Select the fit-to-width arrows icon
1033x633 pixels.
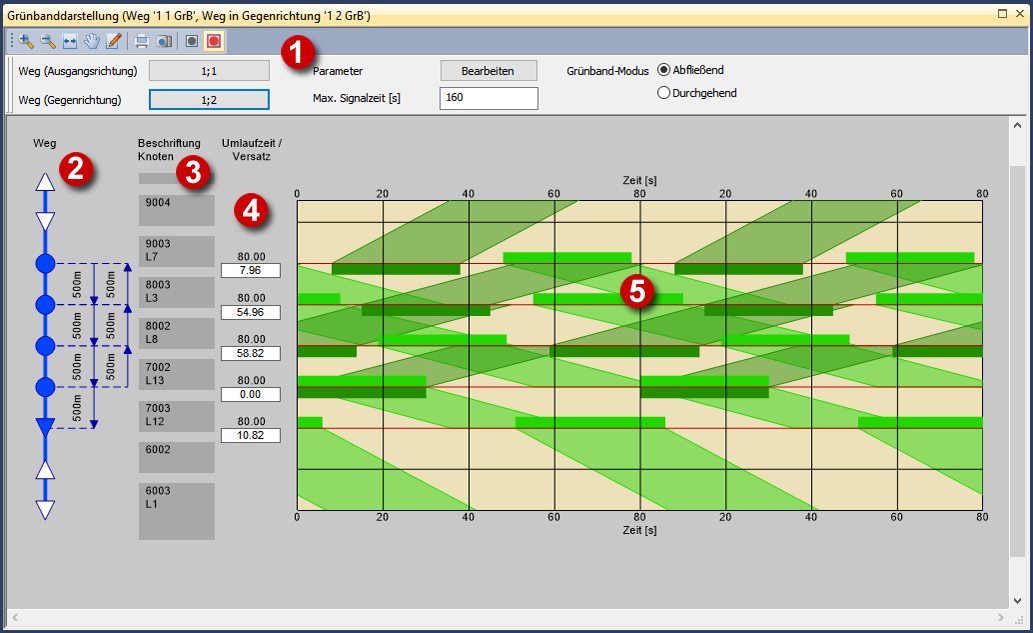(70, 41)
